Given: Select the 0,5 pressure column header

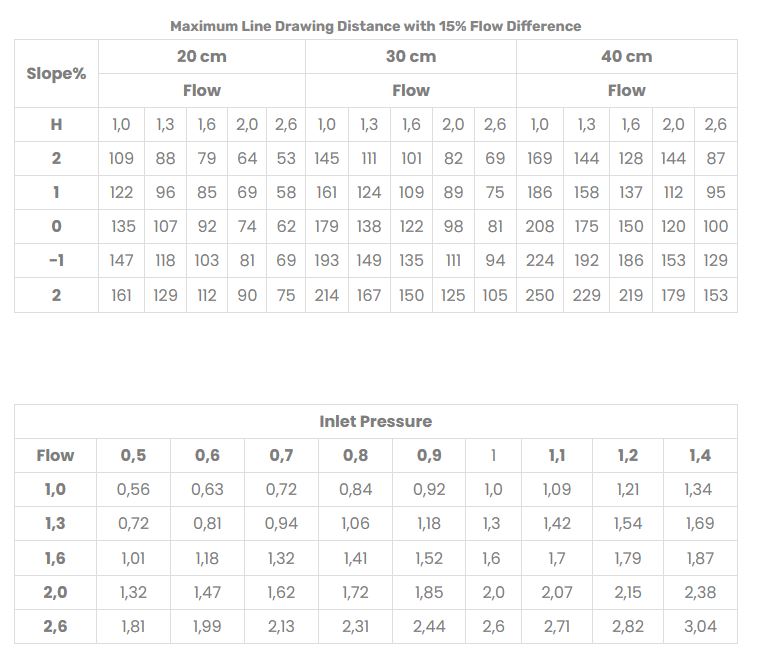Looking at the screenshot, I should [x=133, y=456].
